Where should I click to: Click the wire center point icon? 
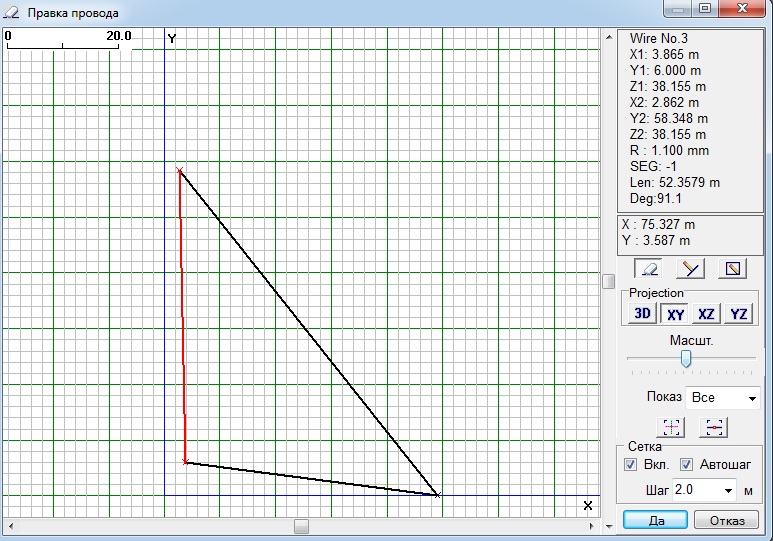pos(714,427)
